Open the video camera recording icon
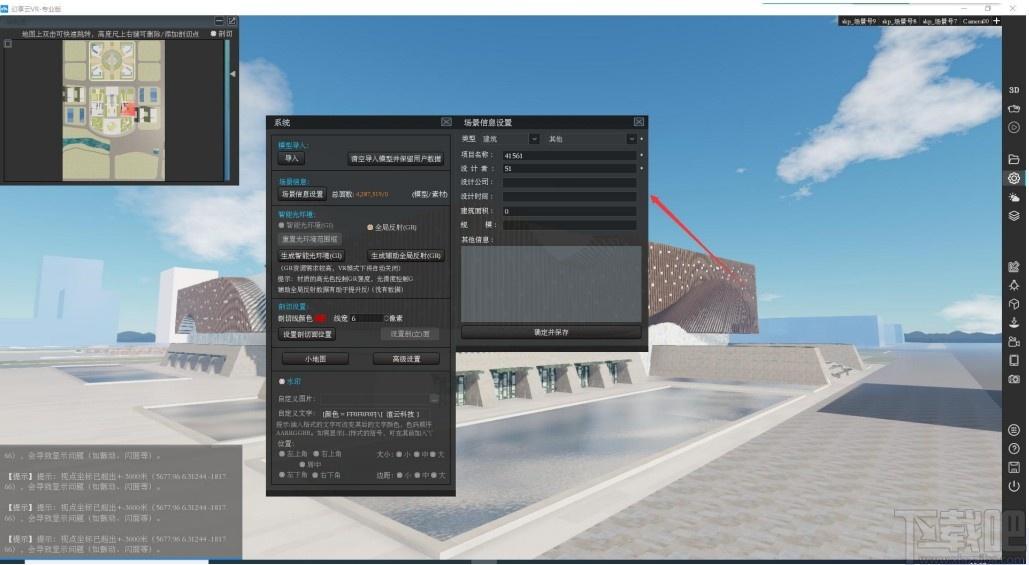The height and width of the screenshot is (565, 1029). (x=1014, y=341)
